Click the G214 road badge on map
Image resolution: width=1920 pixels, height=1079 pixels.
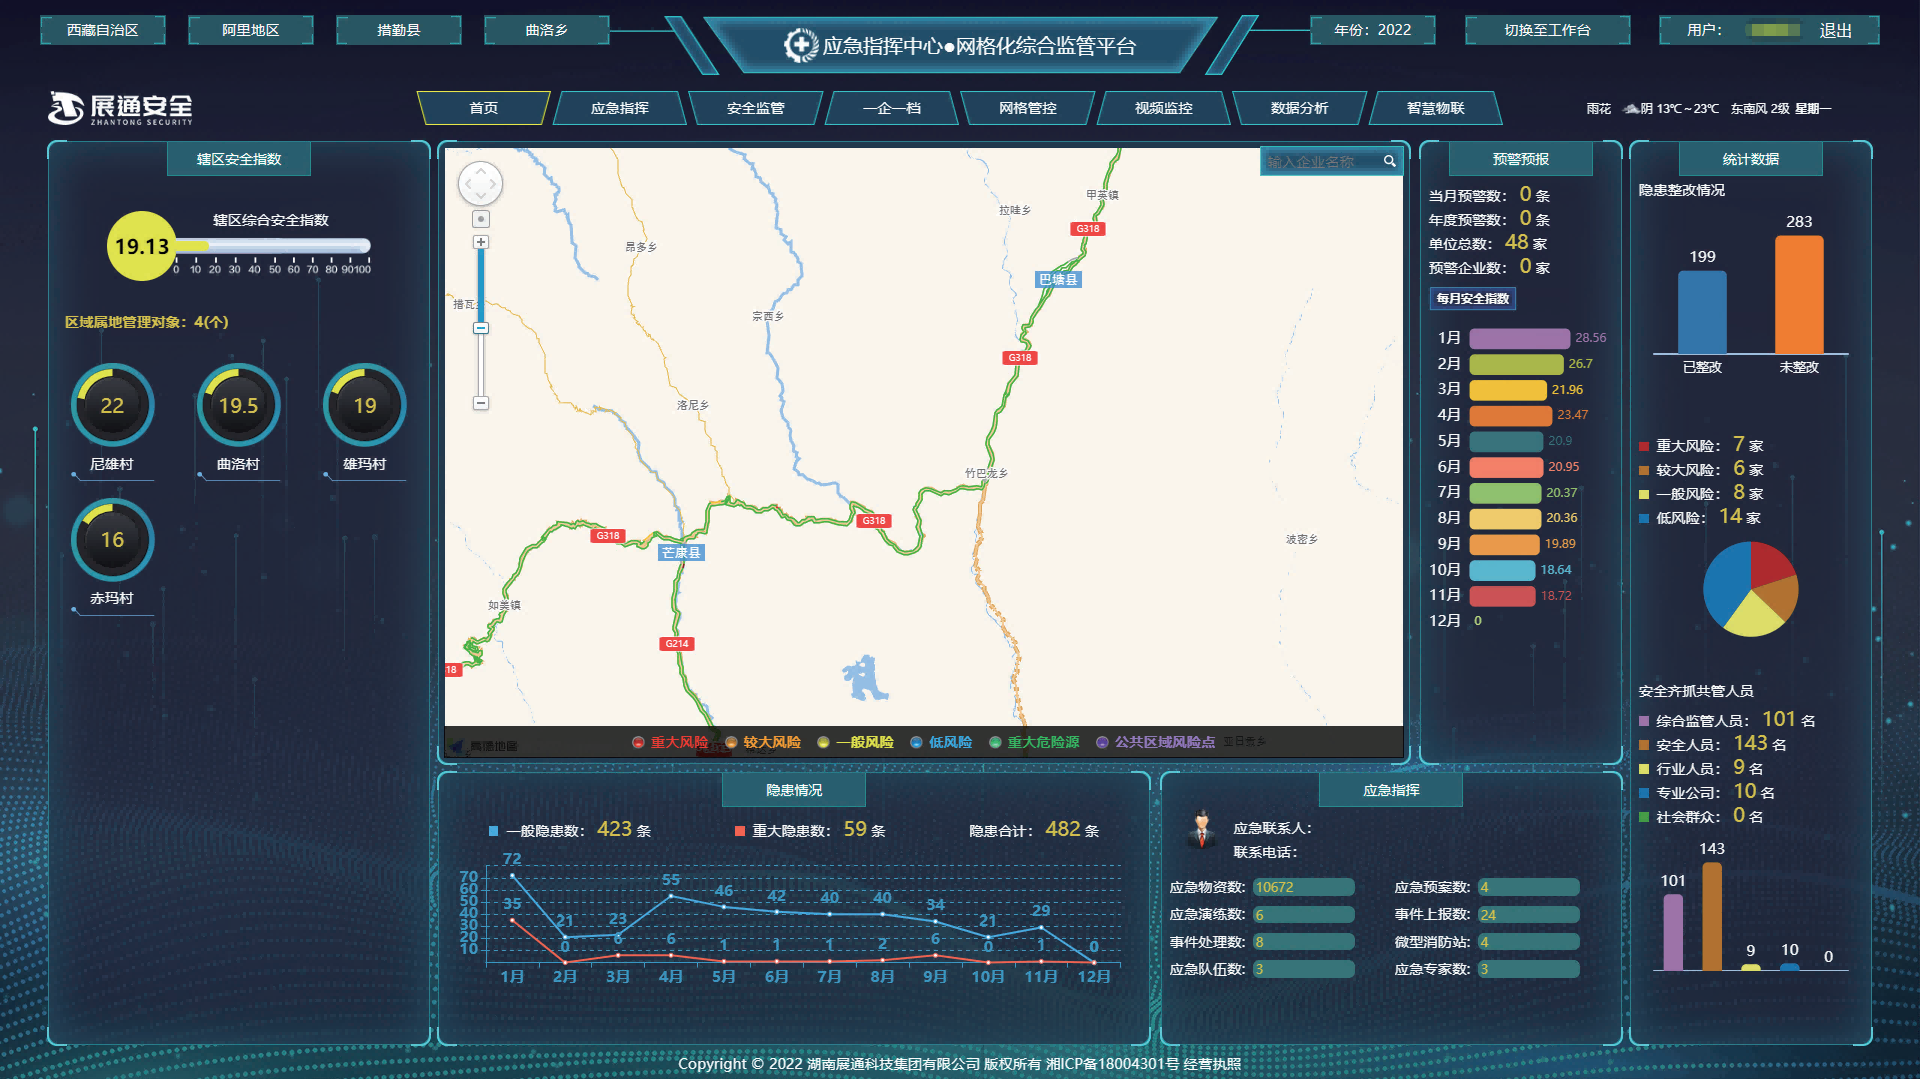click(x=677, y=644)
